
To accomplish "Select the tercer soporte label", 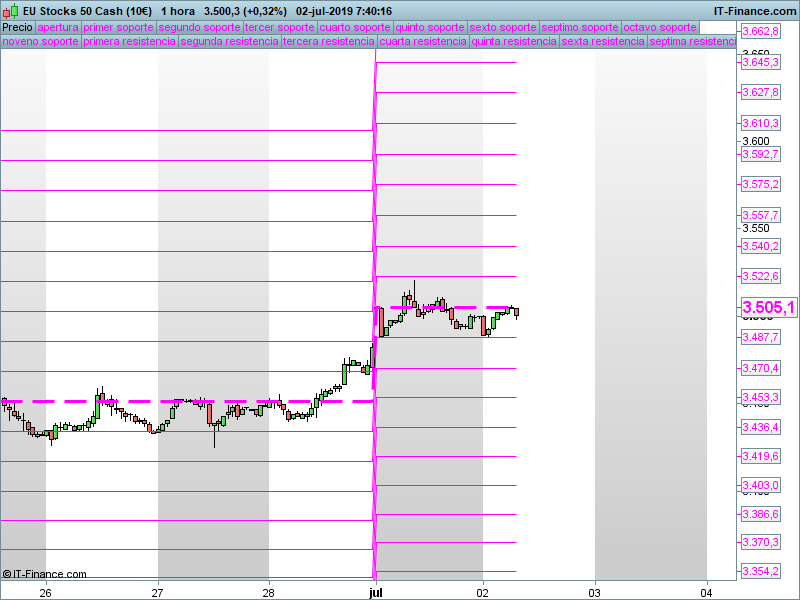I will tap(280, 28).
